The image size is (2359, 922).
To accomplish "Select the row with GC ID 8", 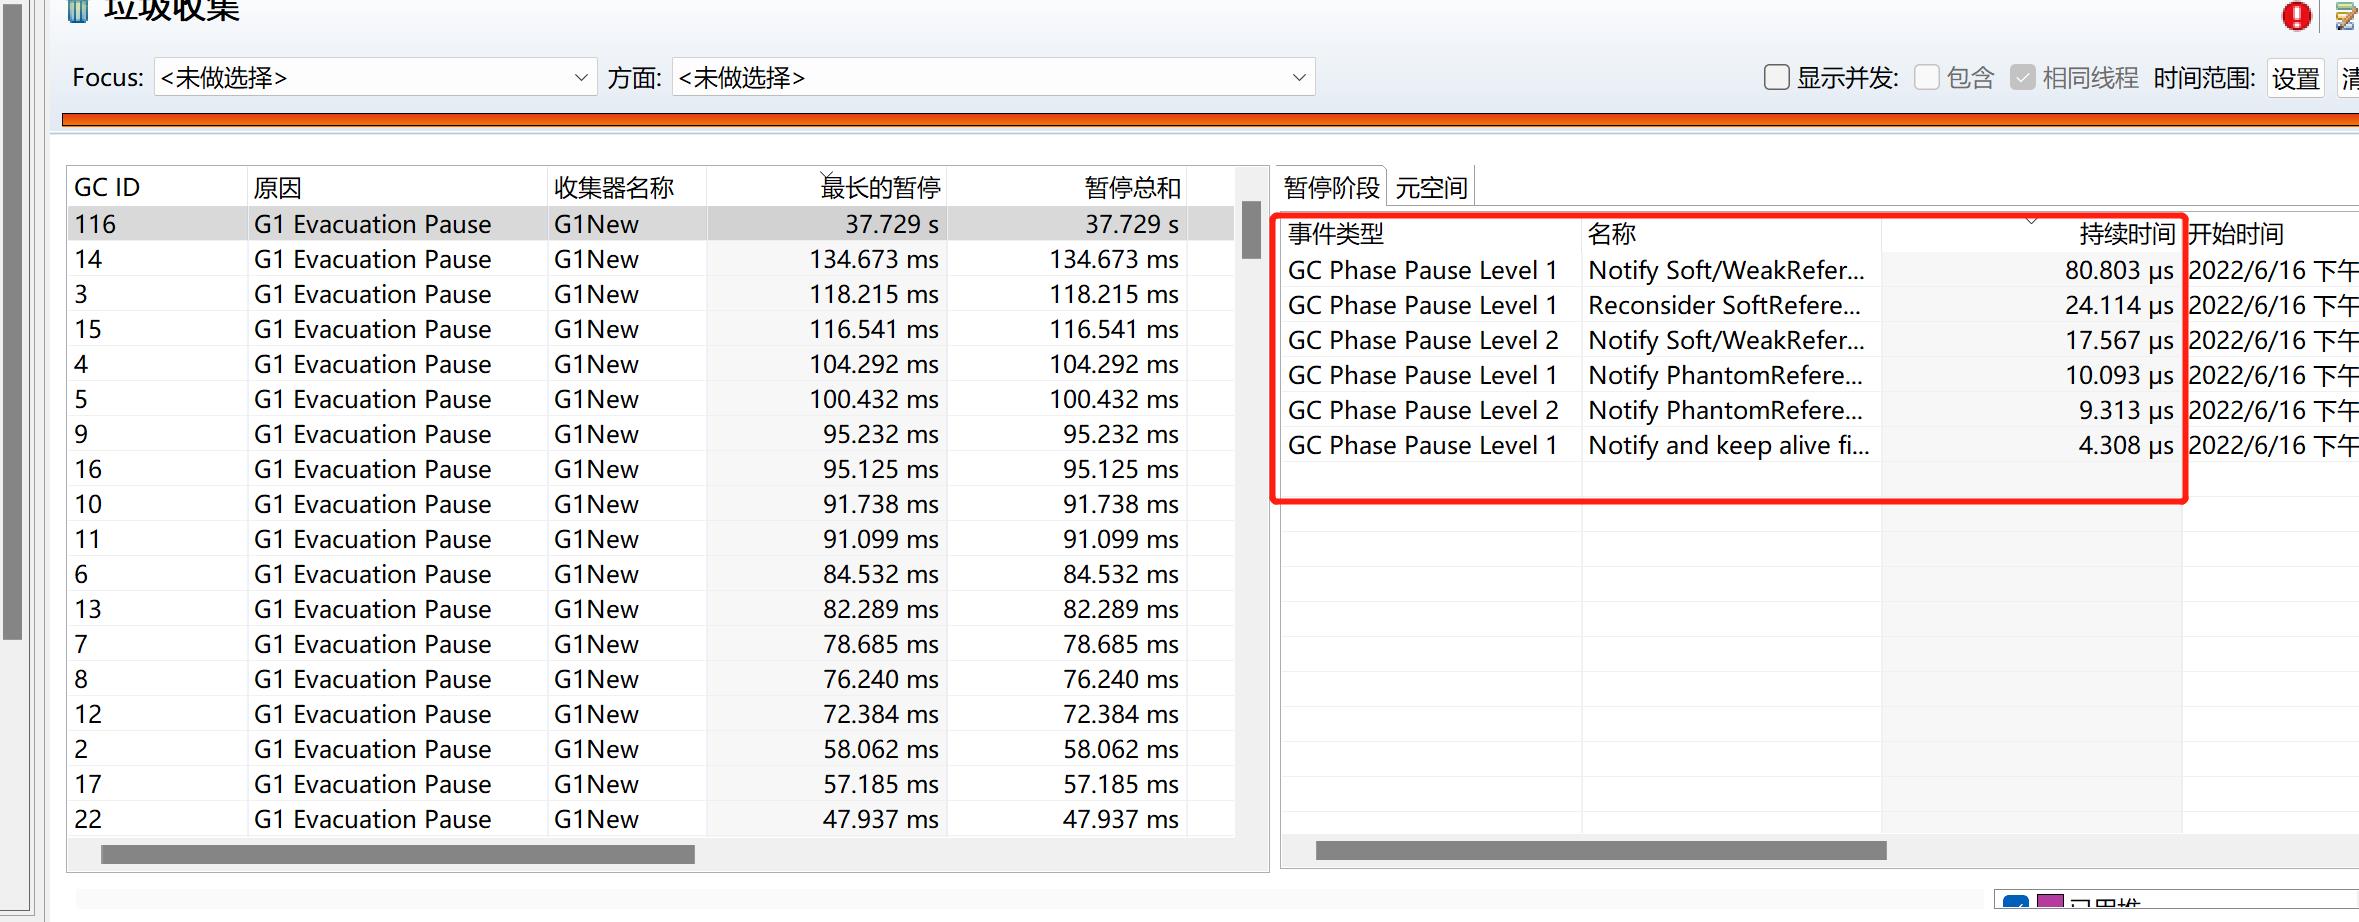I will click(650, 679).
